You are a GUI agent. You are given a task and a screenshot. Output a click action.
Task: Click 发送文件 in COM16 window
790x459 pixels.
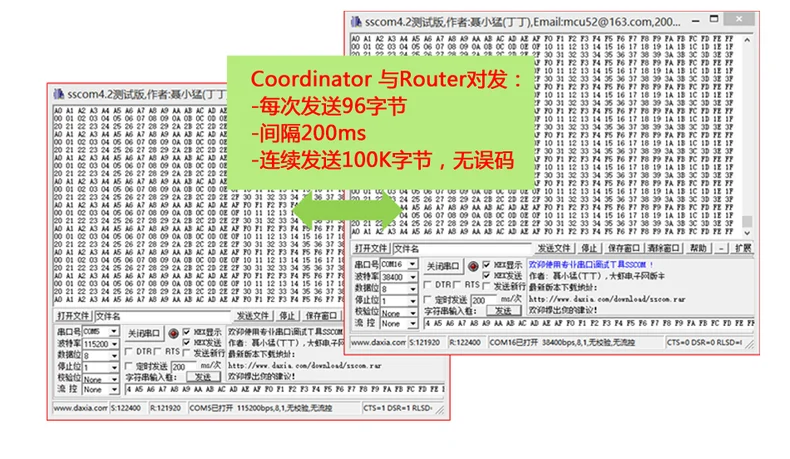coord(554,248)
